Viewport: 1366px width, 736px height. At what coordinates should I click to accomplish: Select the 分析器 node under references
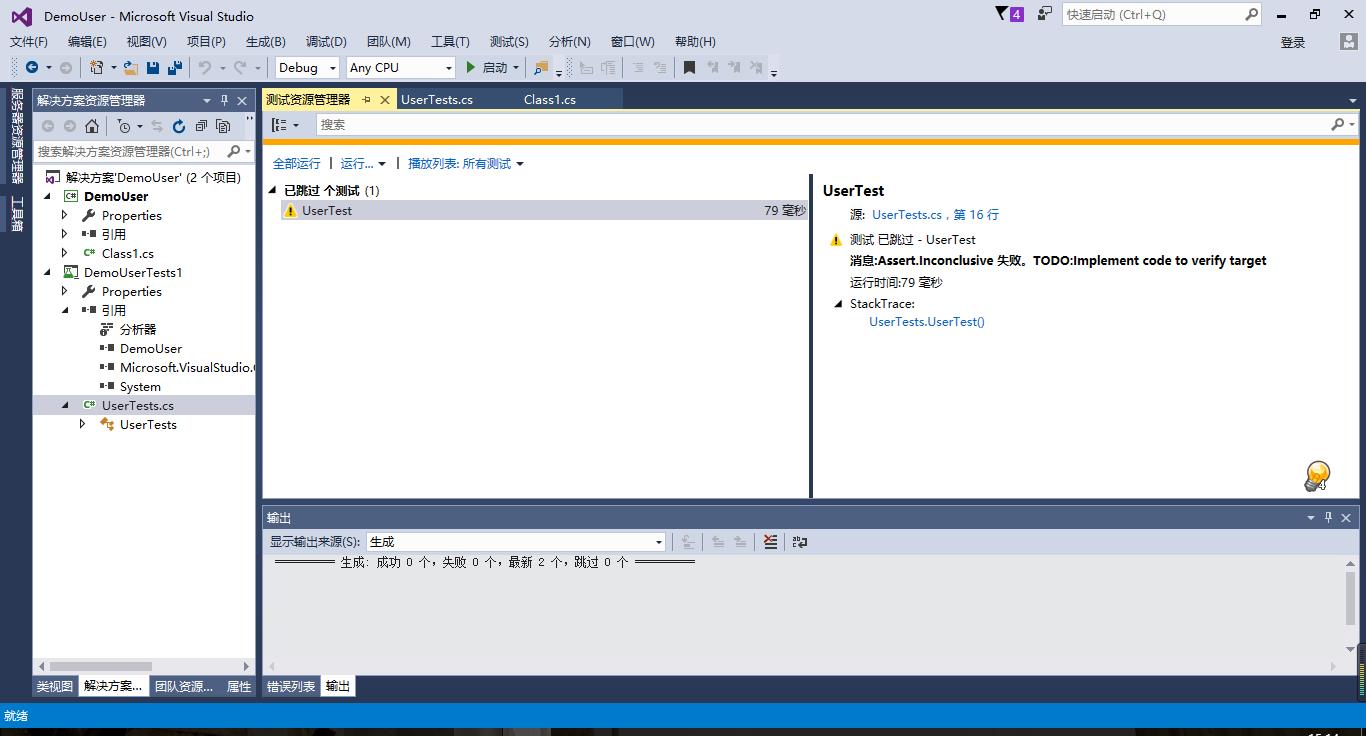137,329
